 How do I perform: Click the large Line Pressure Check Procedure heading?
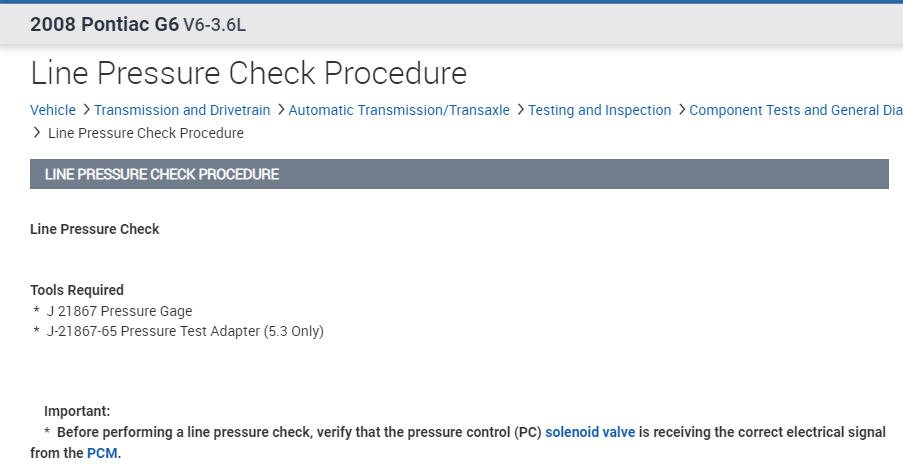point(249,73)
